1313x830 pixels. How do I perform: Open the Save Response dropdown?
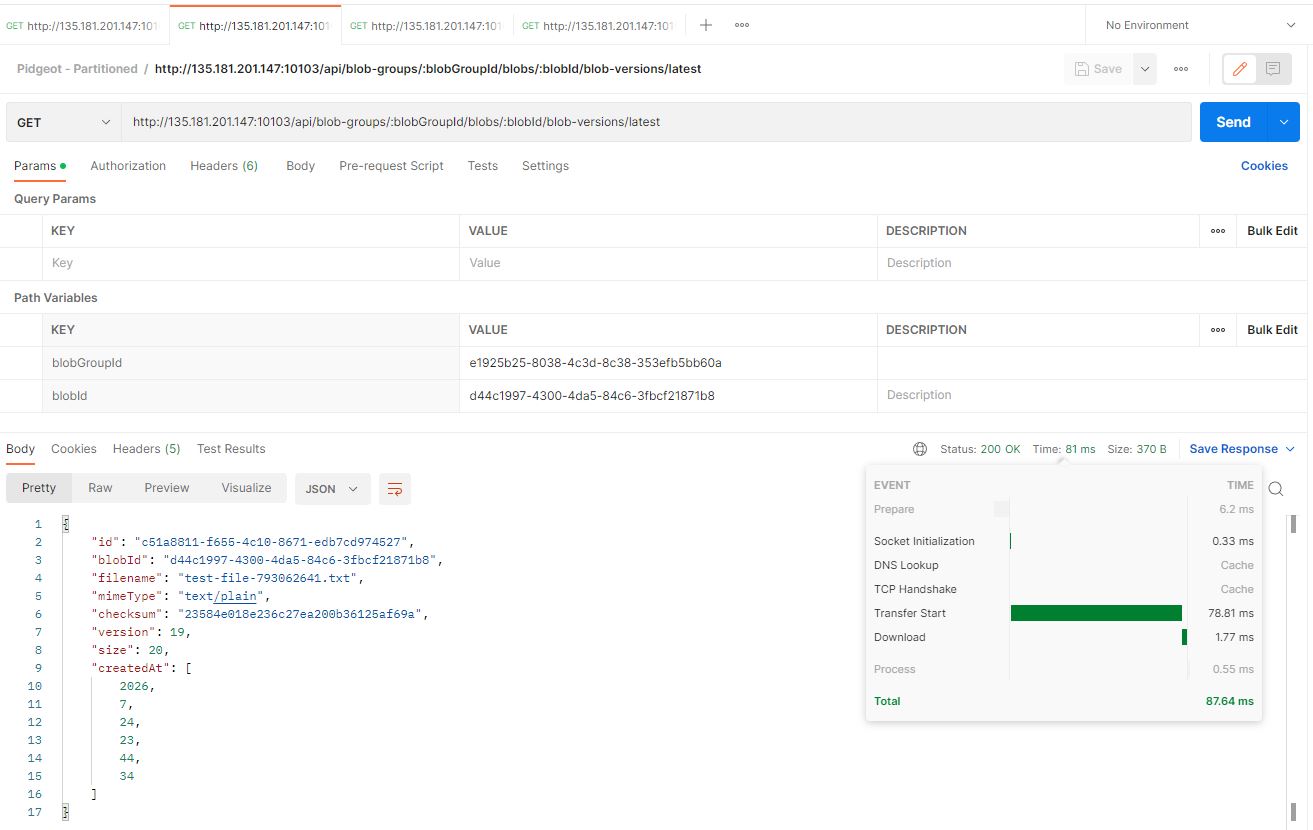click(1242, 449)
